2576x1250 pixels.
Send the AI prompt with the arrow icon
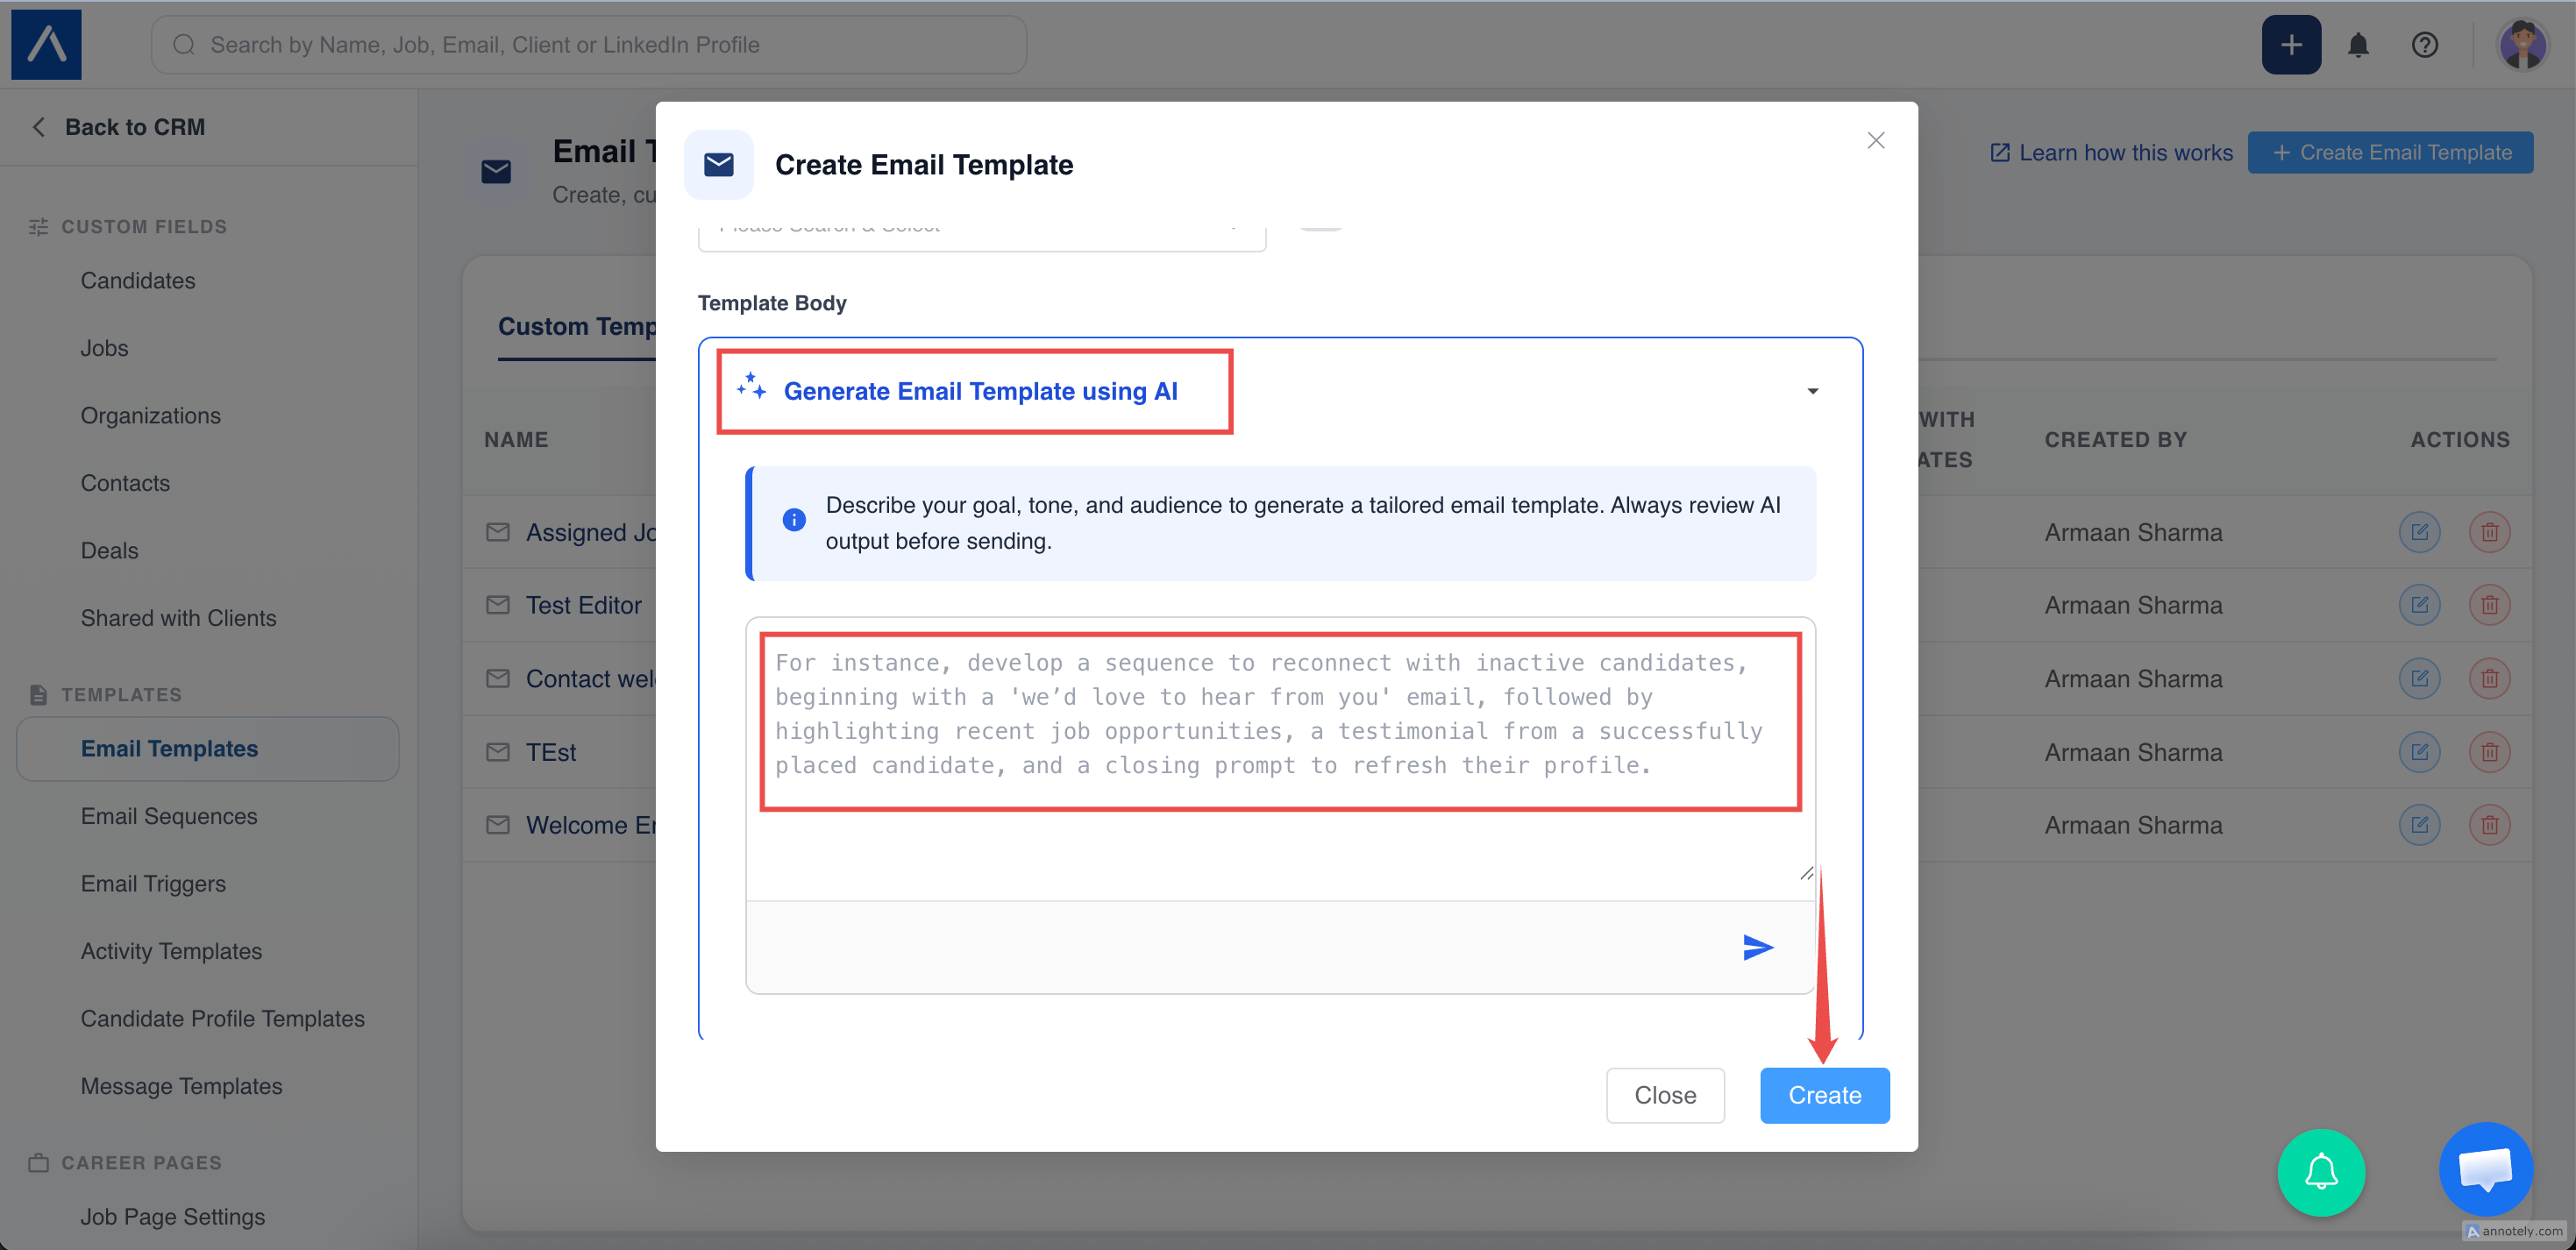[x=1758, y=947]
